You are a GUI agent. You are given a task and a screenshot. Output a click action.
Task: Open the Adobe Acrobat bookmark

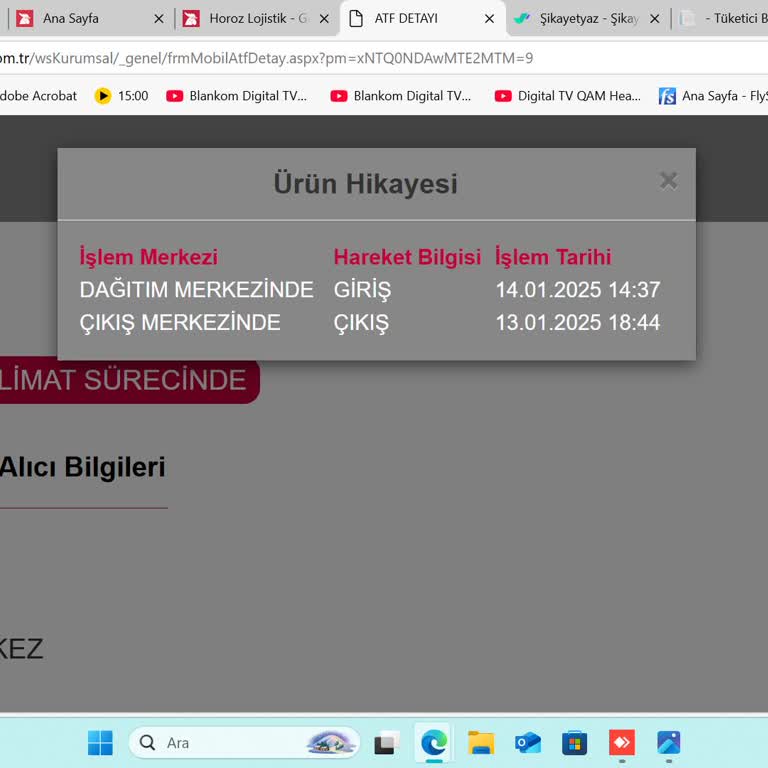click(x=39, y=96)
